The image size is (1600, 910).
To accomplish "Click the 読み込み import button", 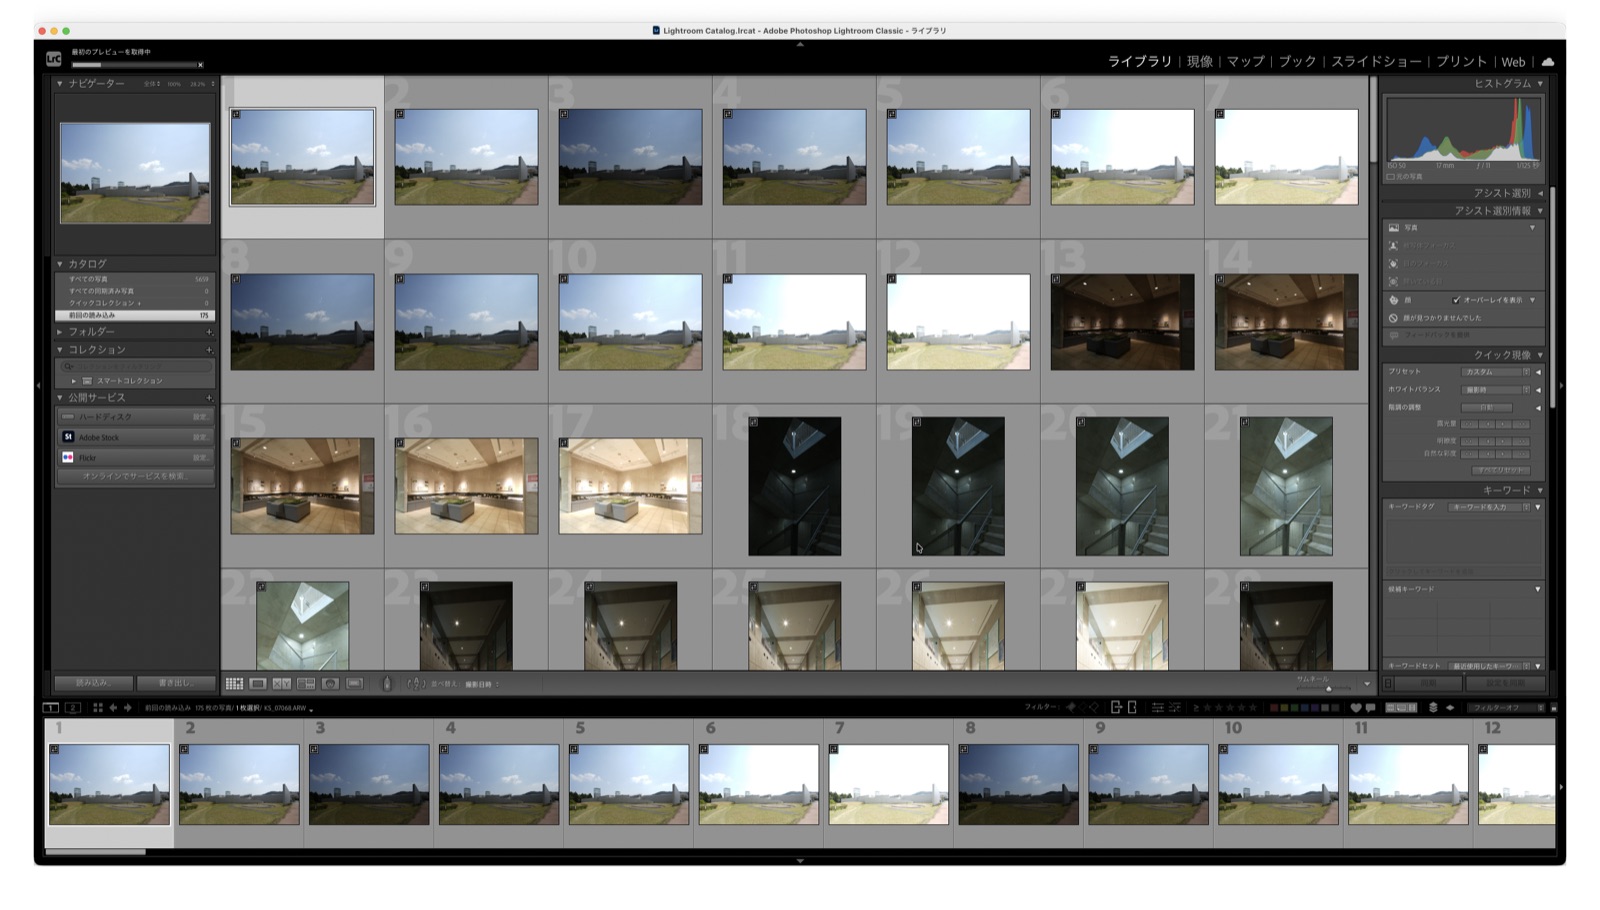I will [93, 683].
